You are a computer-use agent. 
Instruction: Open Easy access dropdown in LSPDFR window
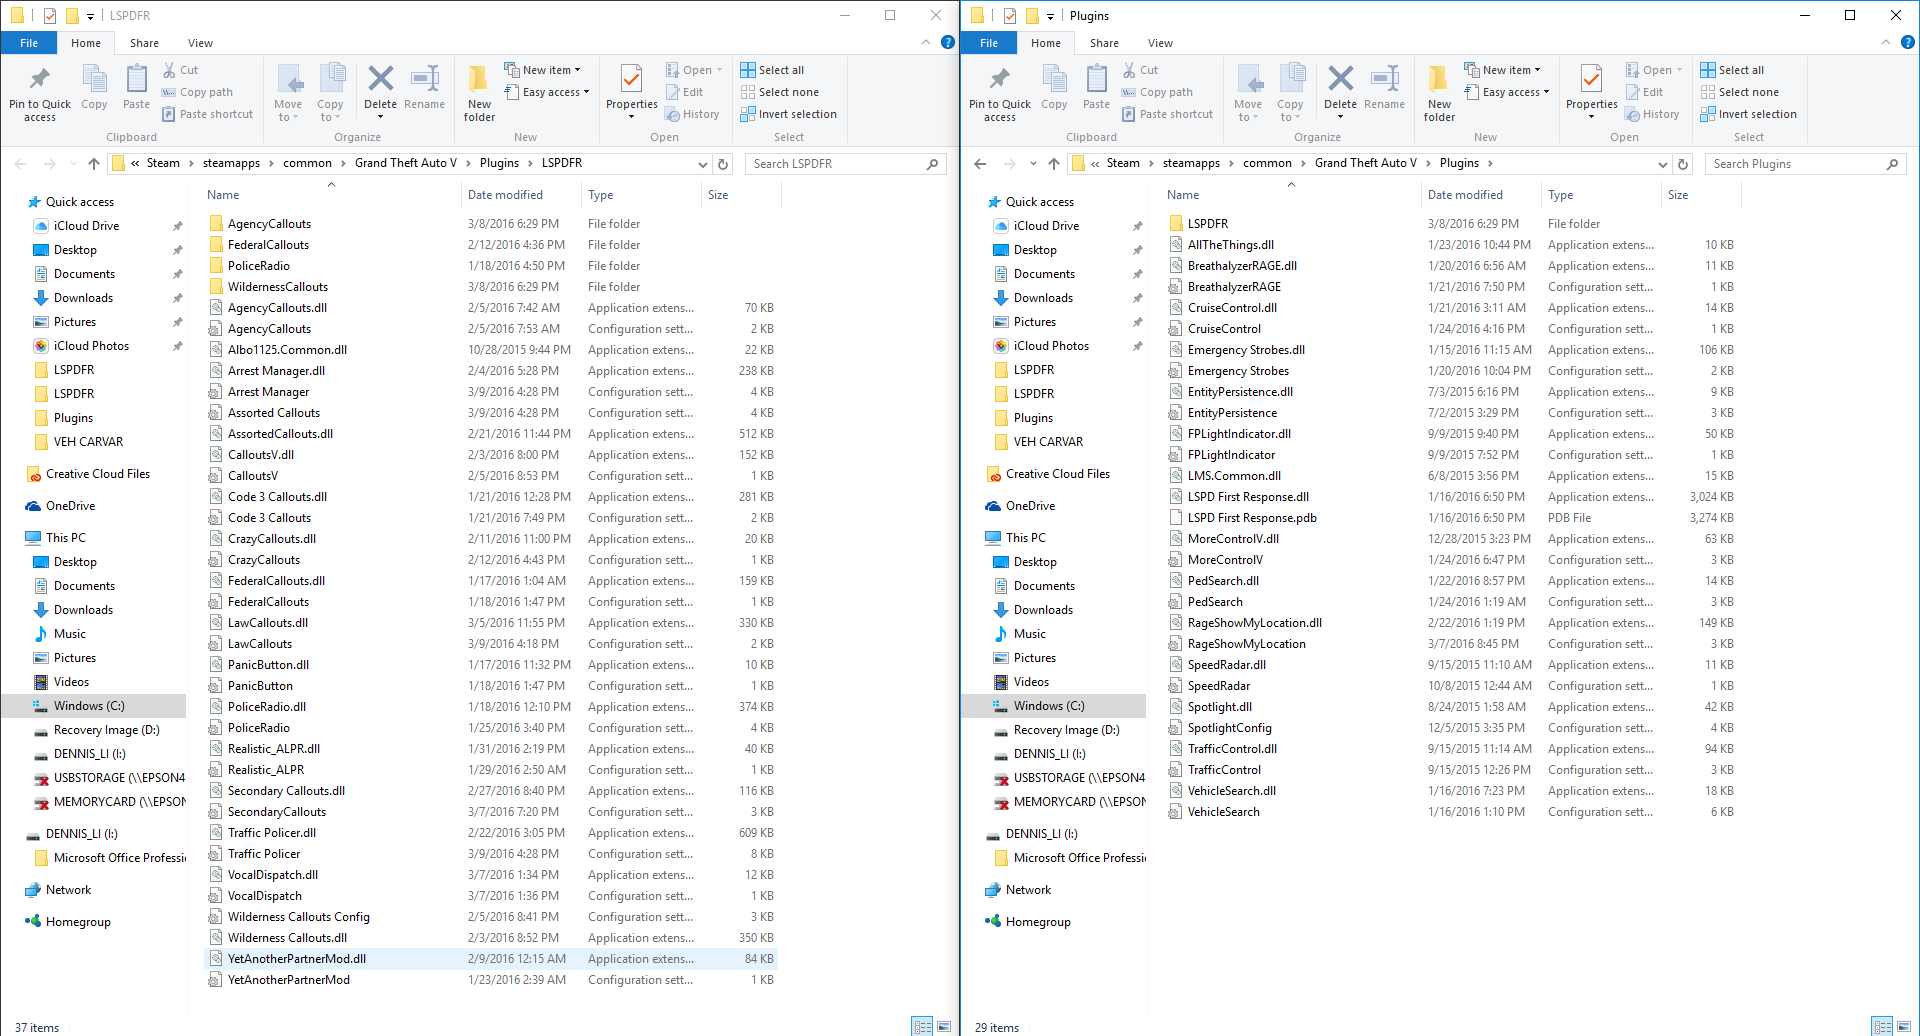pos(546,92)
